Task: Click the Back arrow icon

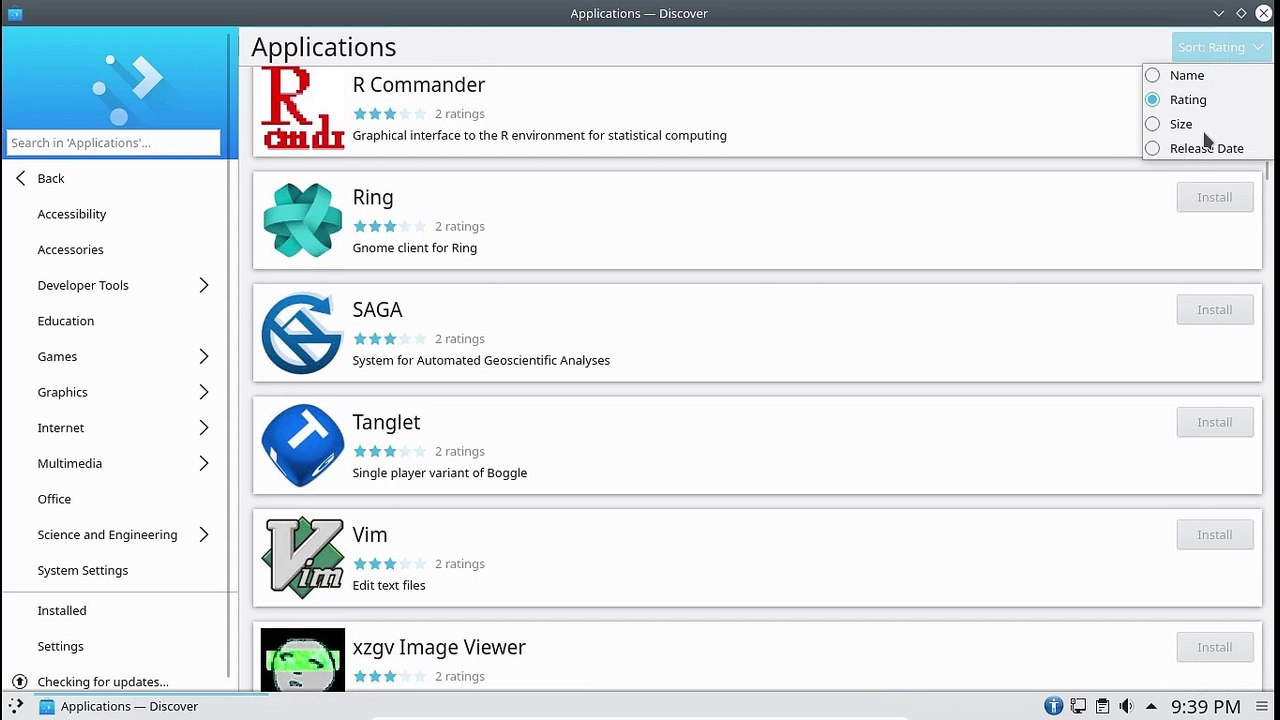Action: tap(21, 178)
